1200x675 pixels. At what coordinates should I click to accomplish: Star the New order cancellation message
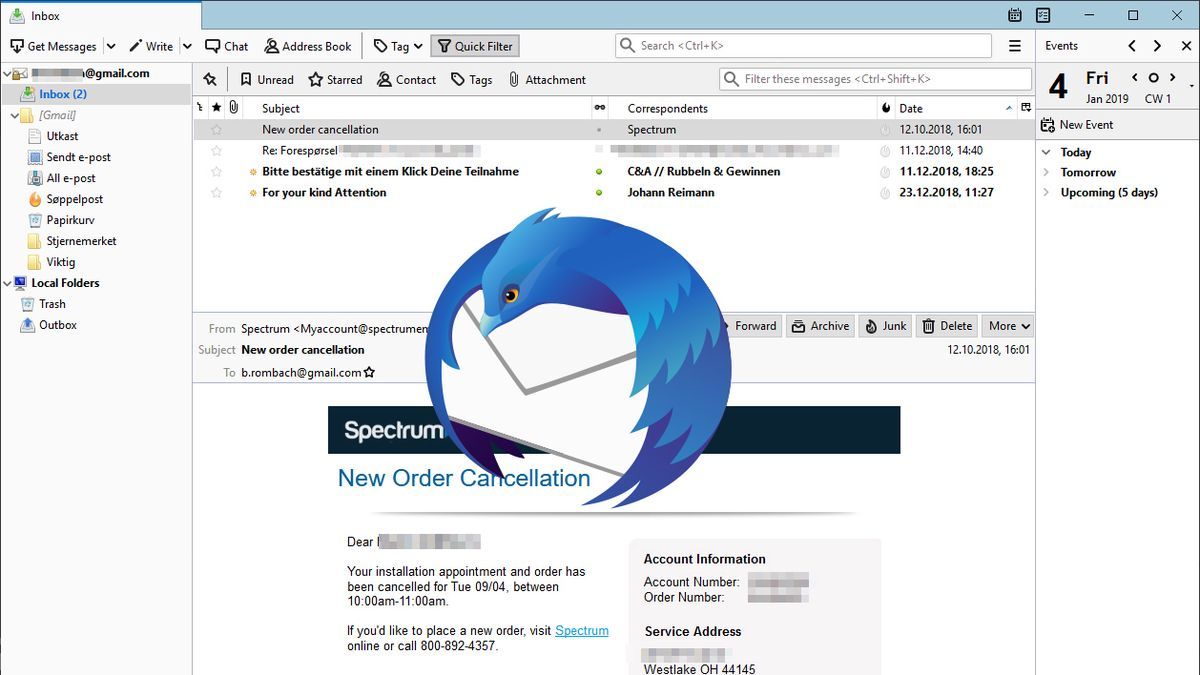click(x=216, y=130)
